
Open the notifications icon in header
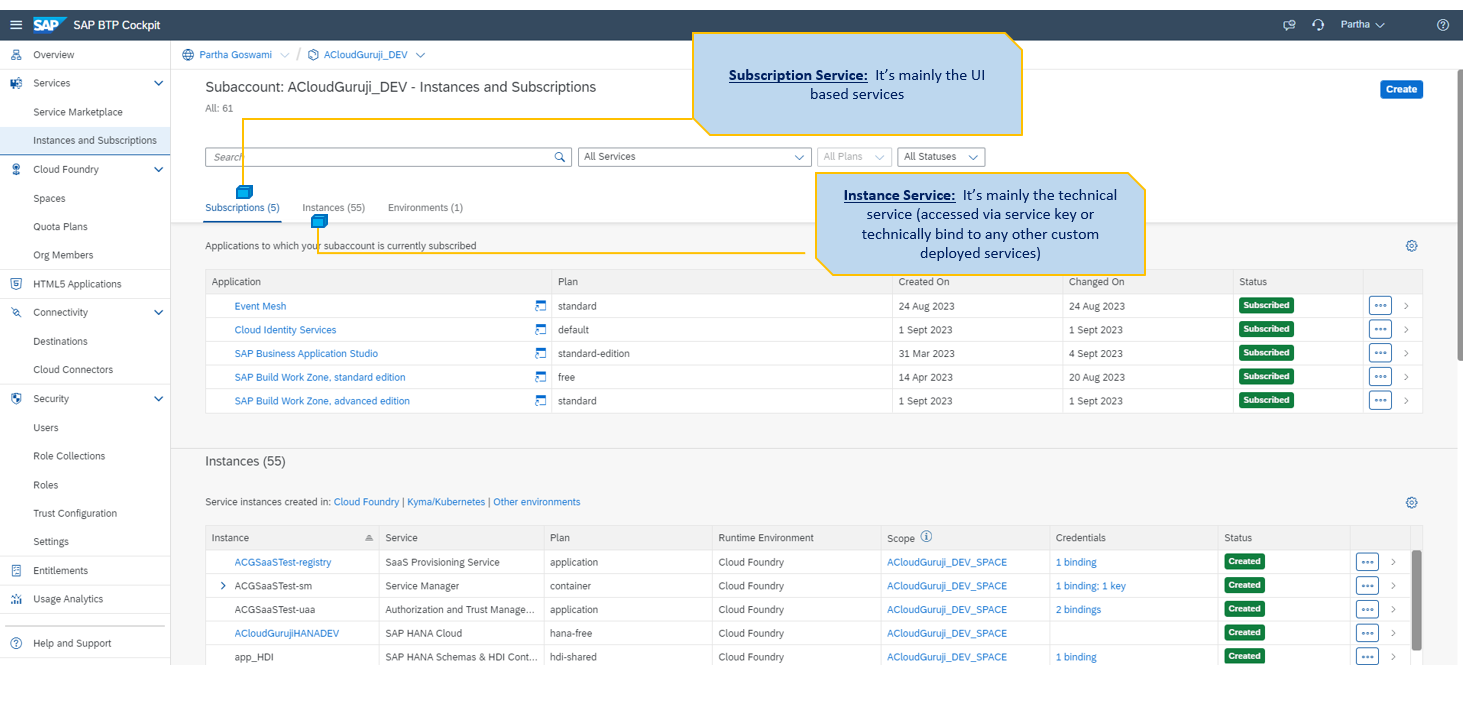coord(1289,25)
